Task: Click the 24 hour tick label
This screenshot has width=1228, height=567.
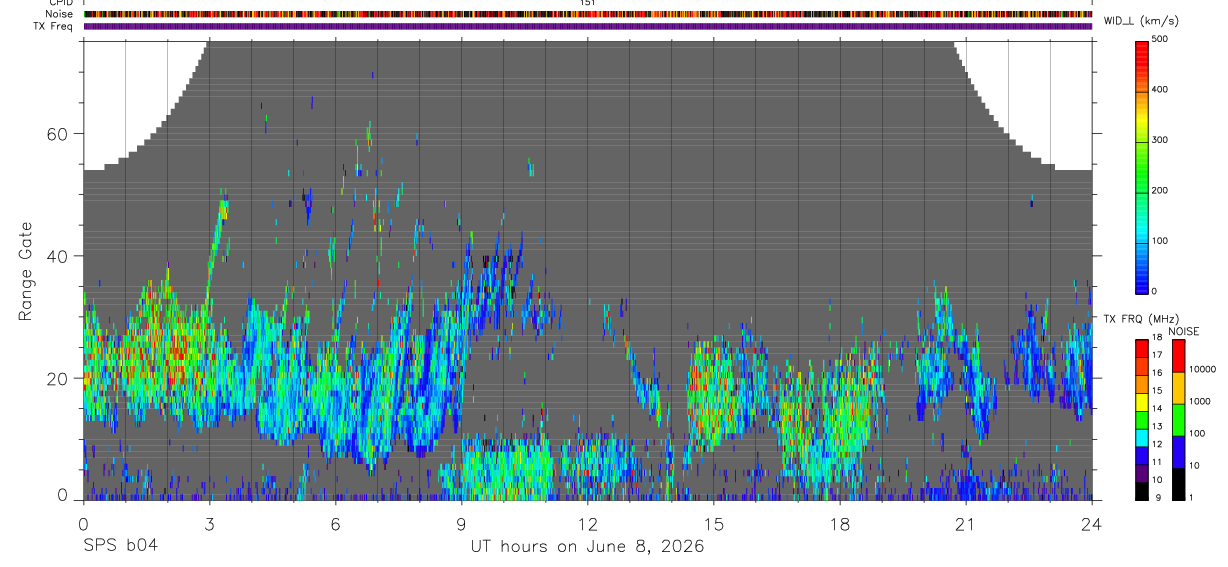Action: [1091, 523]
